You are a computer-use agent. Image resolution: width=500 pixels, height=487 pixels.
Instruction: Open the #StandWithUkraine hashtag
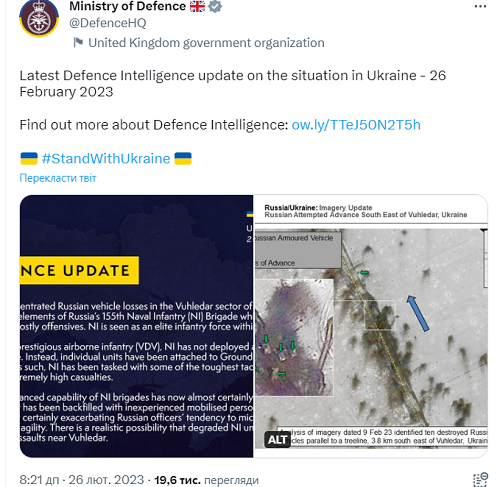(106, 158)
